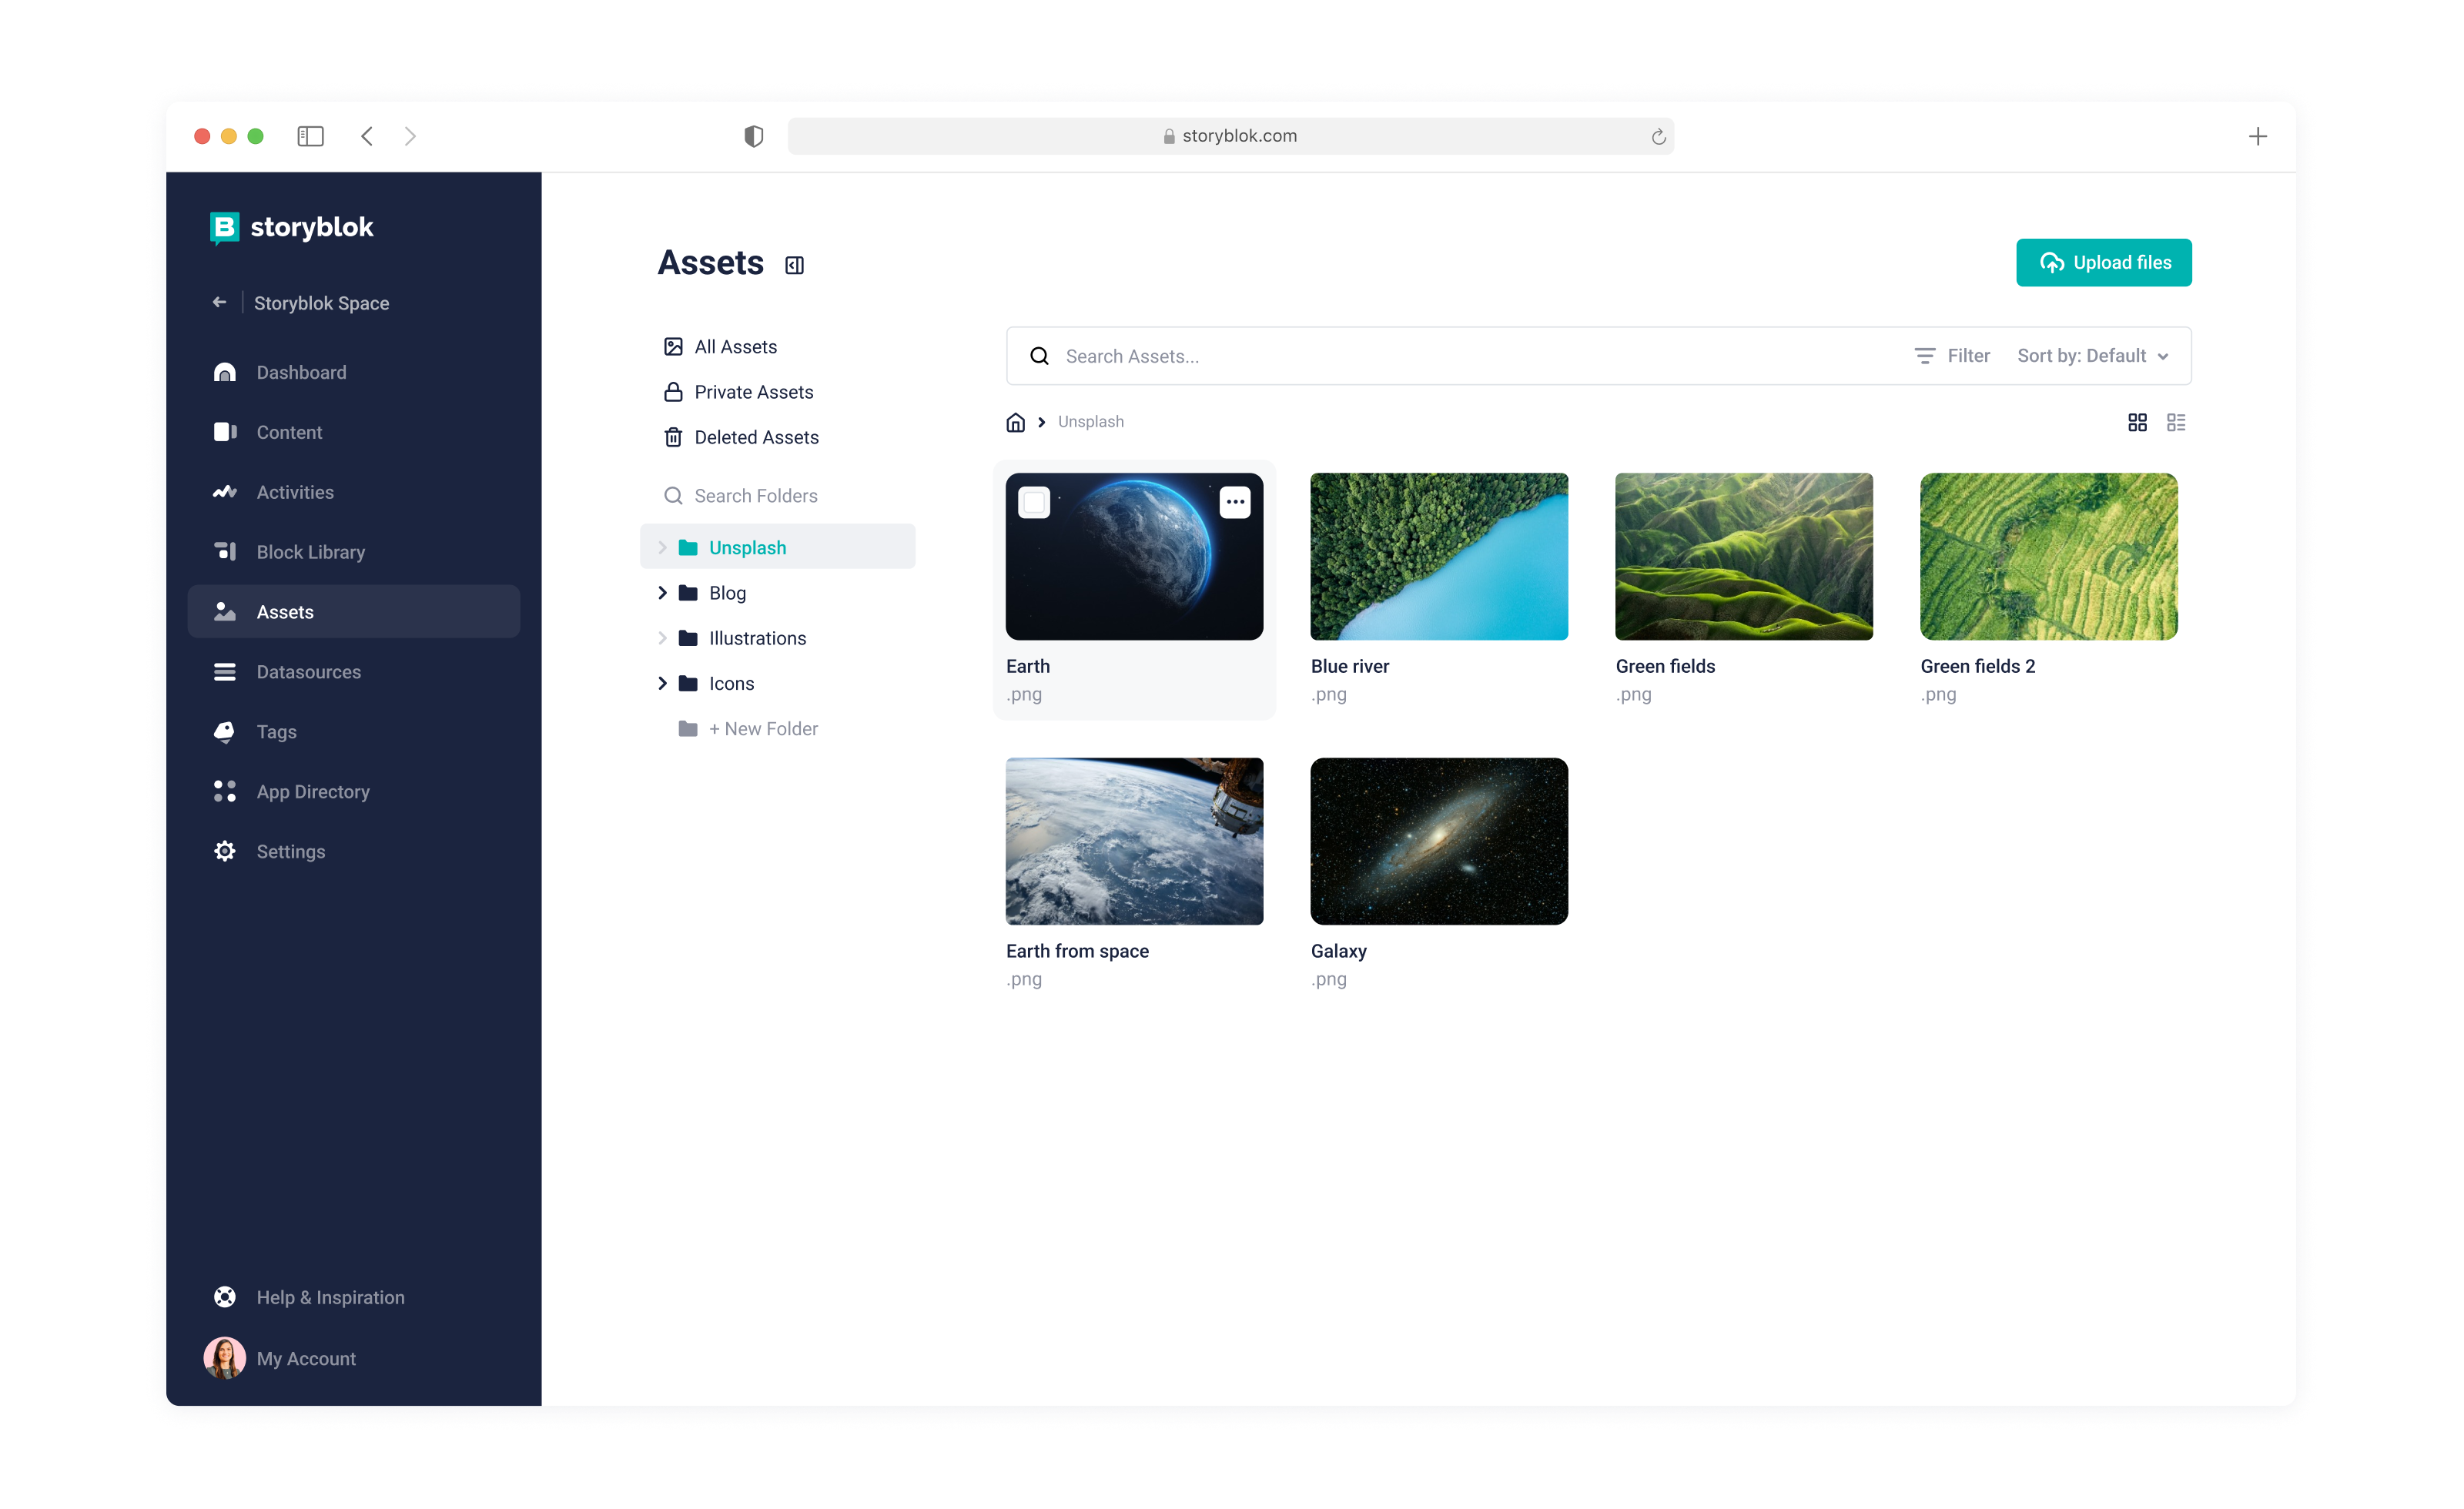Viewport: 2464px width, 1509px height.
Task: Expand the Illustrations folder chevron
Action: [x=662, y=638]
